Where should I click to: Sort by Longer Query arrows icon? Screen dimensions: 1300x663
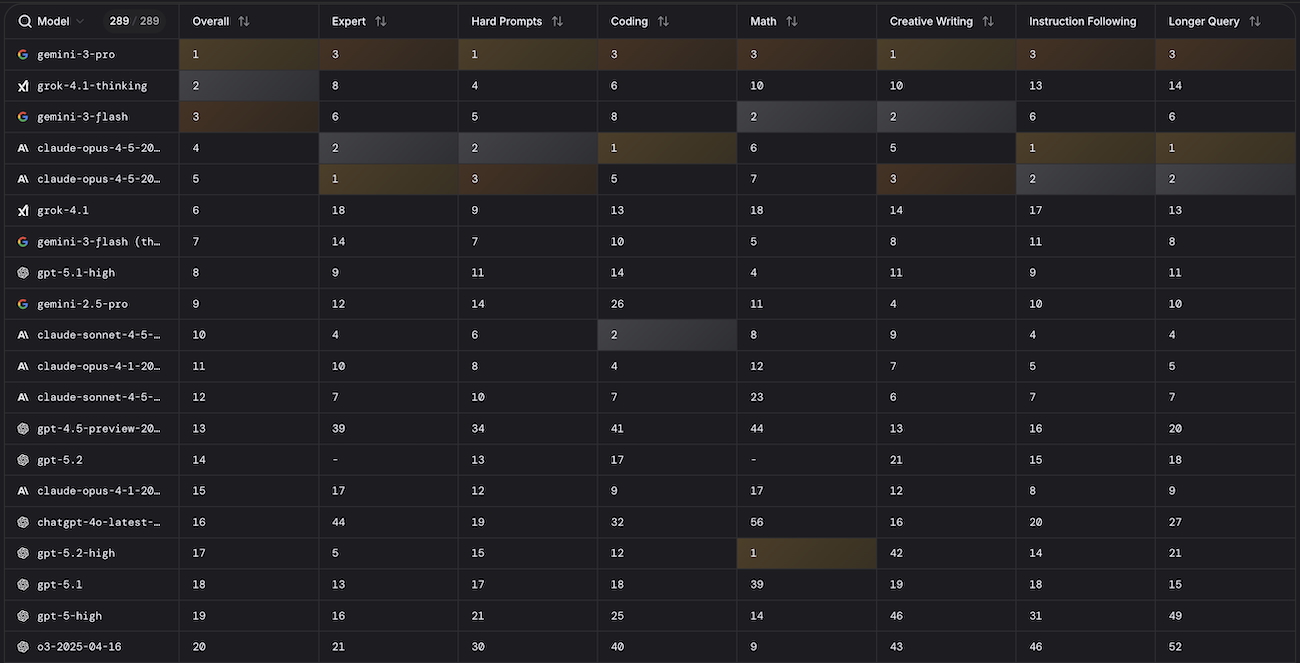coord(1255,21)
